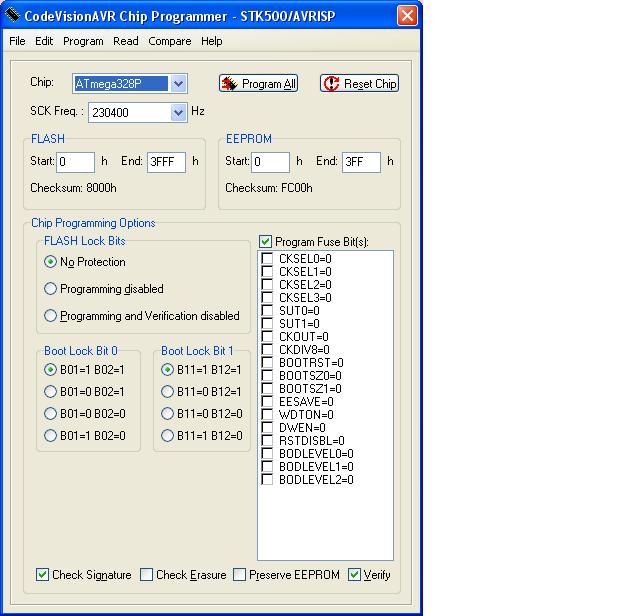Image resolution: width=640 pixels, height=616 pixels.
Task: Click the EEPROM 'Checksum: FC00h' text
Action: [269, 188]
